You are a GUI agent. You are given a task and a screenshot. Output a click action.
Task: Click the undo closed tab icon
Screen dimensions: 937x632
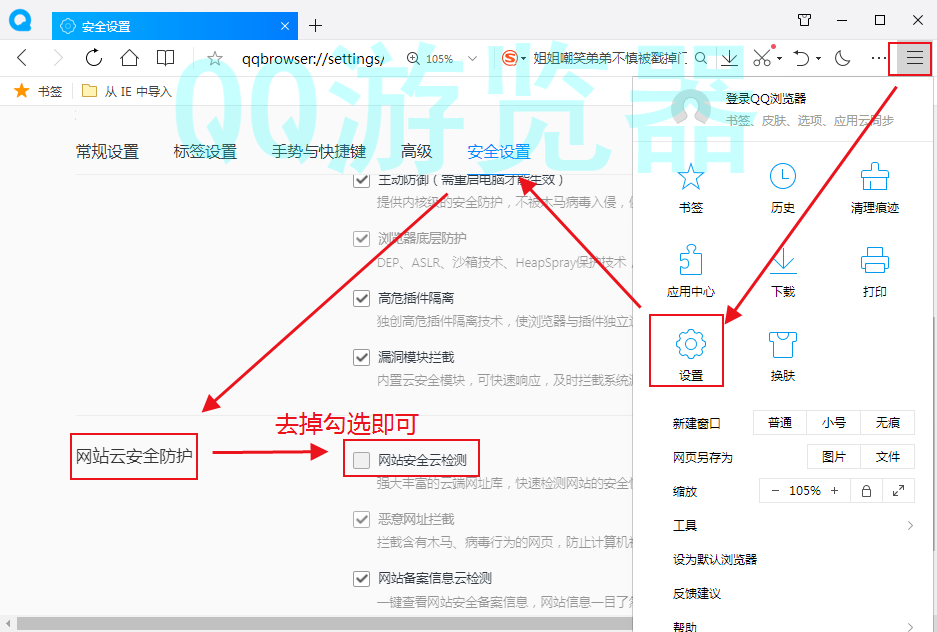click(x=801, y=58)
